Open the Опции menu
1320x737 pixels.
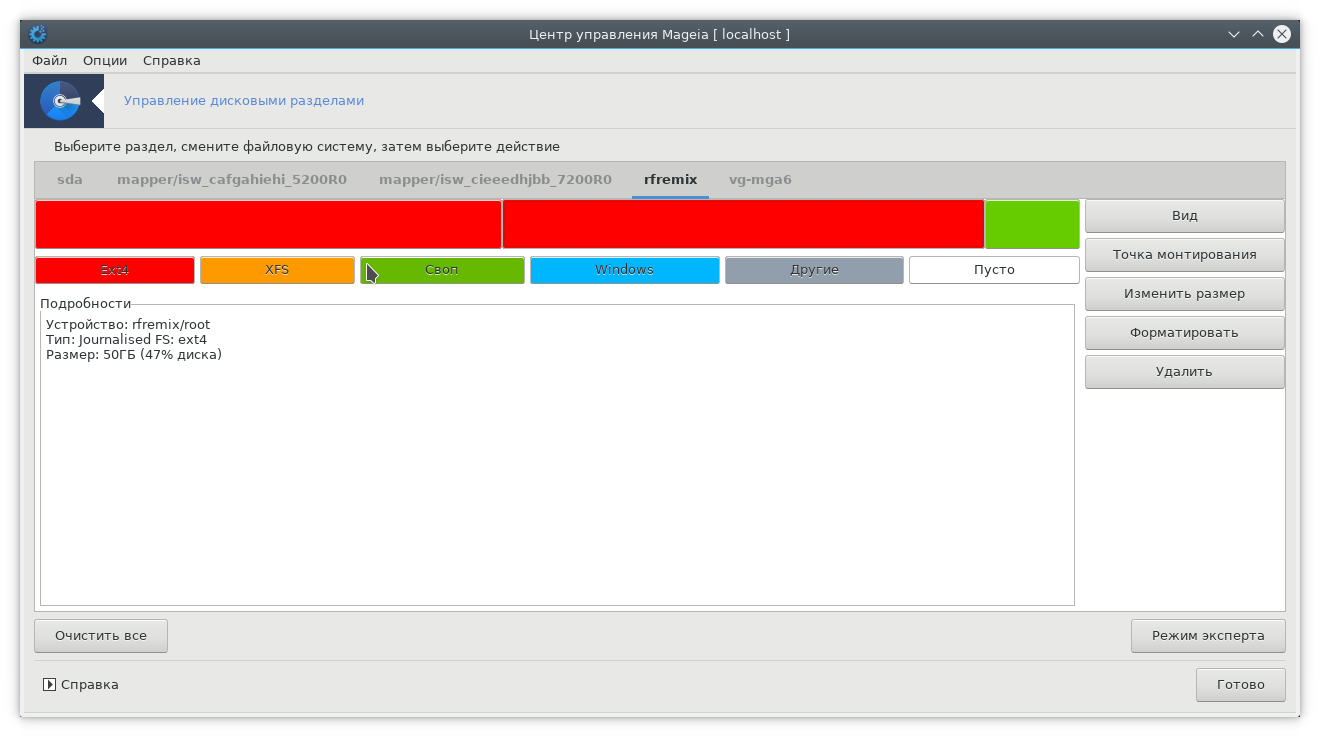click(x=105, y=60)
